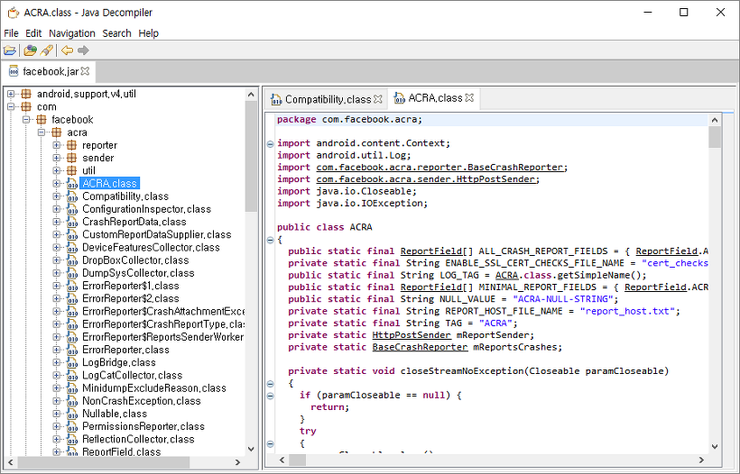Click the acra package icon

point(57,132)
